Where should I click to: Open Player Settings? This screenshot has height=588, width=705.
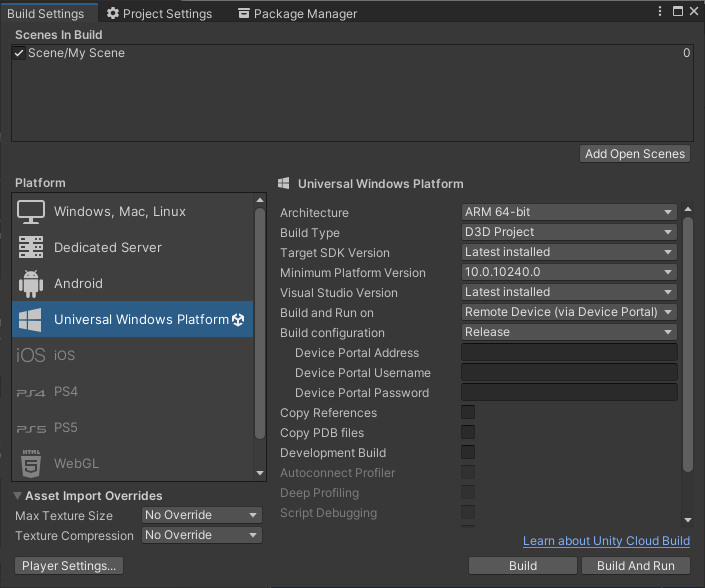(x=69, y=566)
